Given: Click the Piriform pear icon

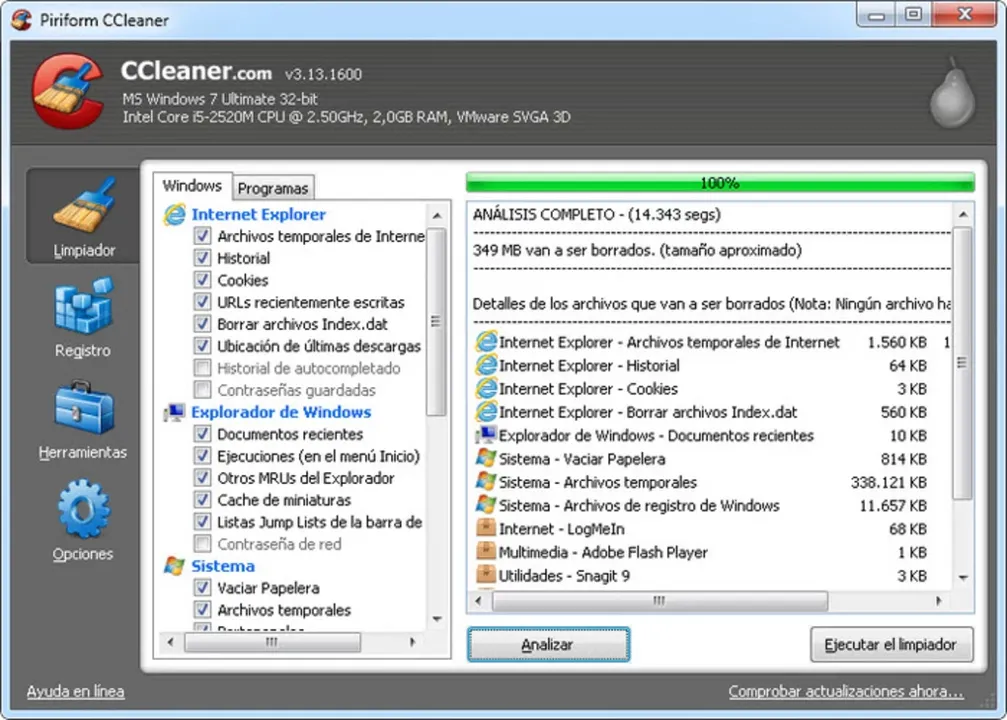Looking at the screenshot, I should tap(953, 94).
